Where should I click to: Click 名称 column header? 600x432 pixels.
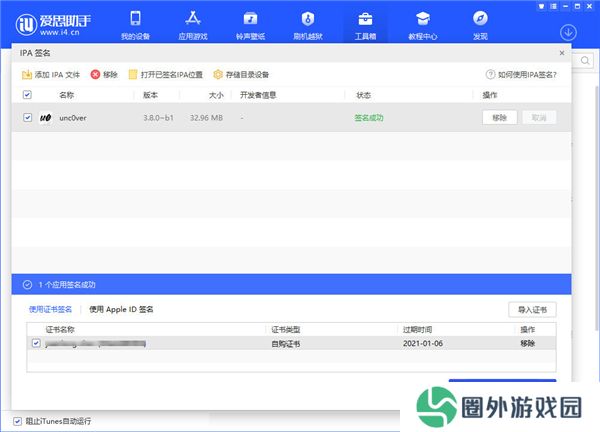(x=67, y=95)
